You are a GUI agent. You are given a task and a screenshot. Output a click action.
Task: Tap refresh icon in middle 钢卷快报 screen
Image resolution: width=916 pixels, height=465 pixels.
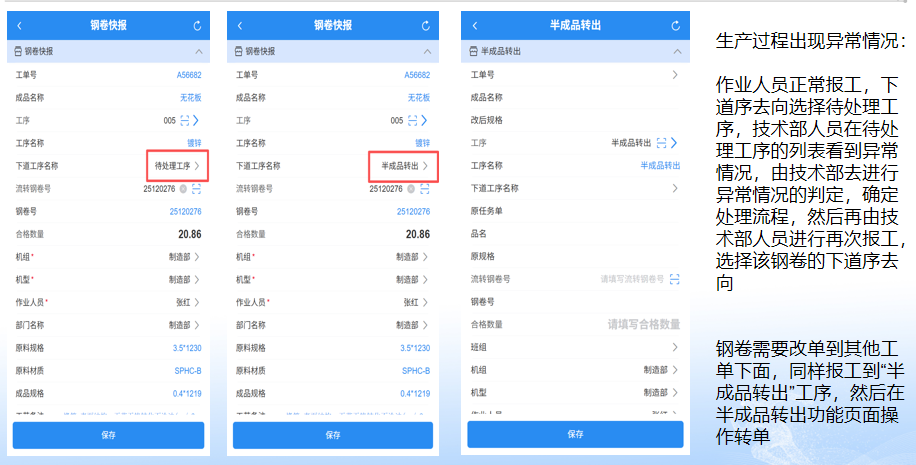tap(425, 26)
